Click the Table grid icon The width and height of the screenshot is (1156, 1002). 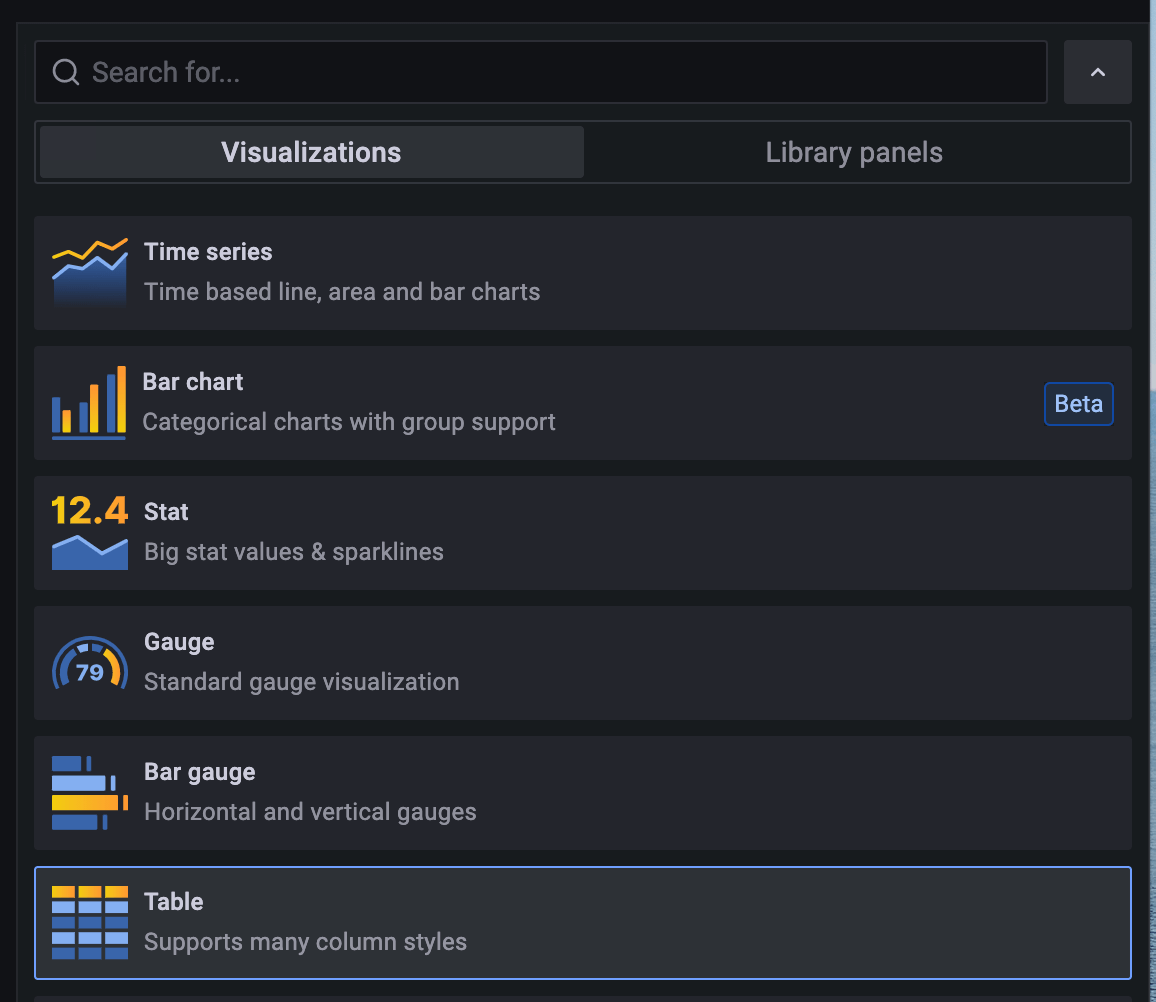(x=90, y=922)
